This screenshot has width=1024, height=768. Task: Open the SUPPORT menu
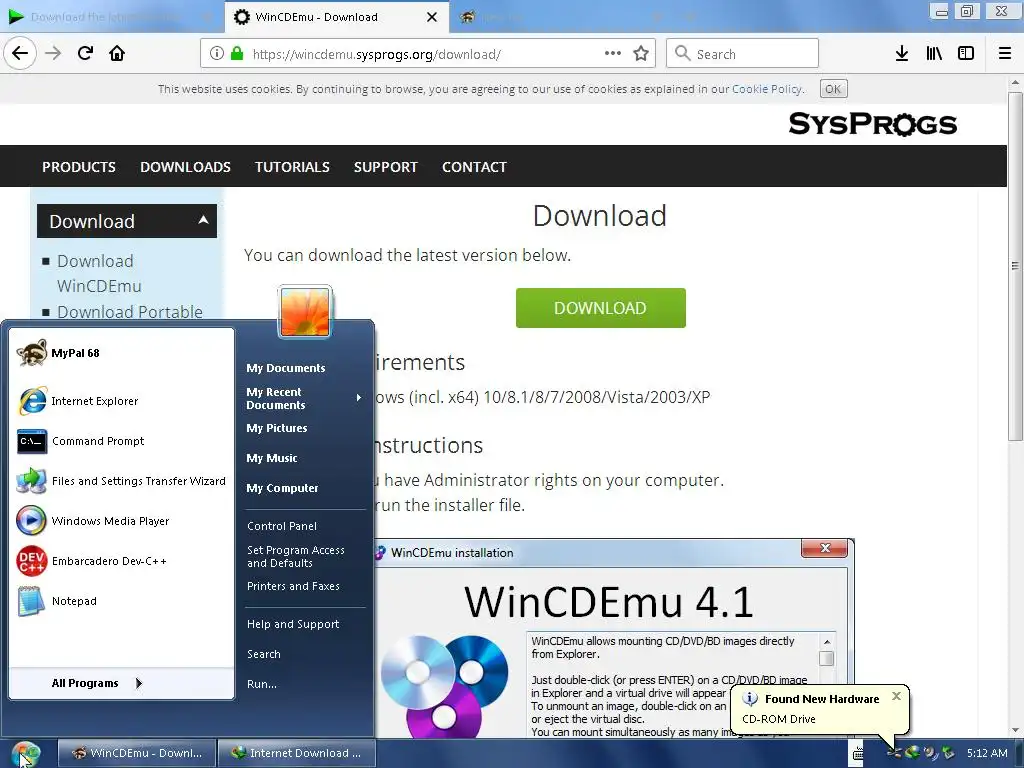[x=386, y=167]
